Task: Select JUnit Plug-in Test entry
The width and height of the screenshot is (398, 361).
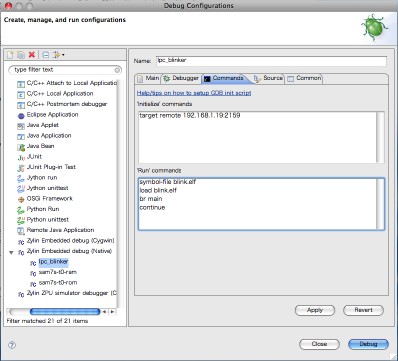Action: tap(51, 167)
